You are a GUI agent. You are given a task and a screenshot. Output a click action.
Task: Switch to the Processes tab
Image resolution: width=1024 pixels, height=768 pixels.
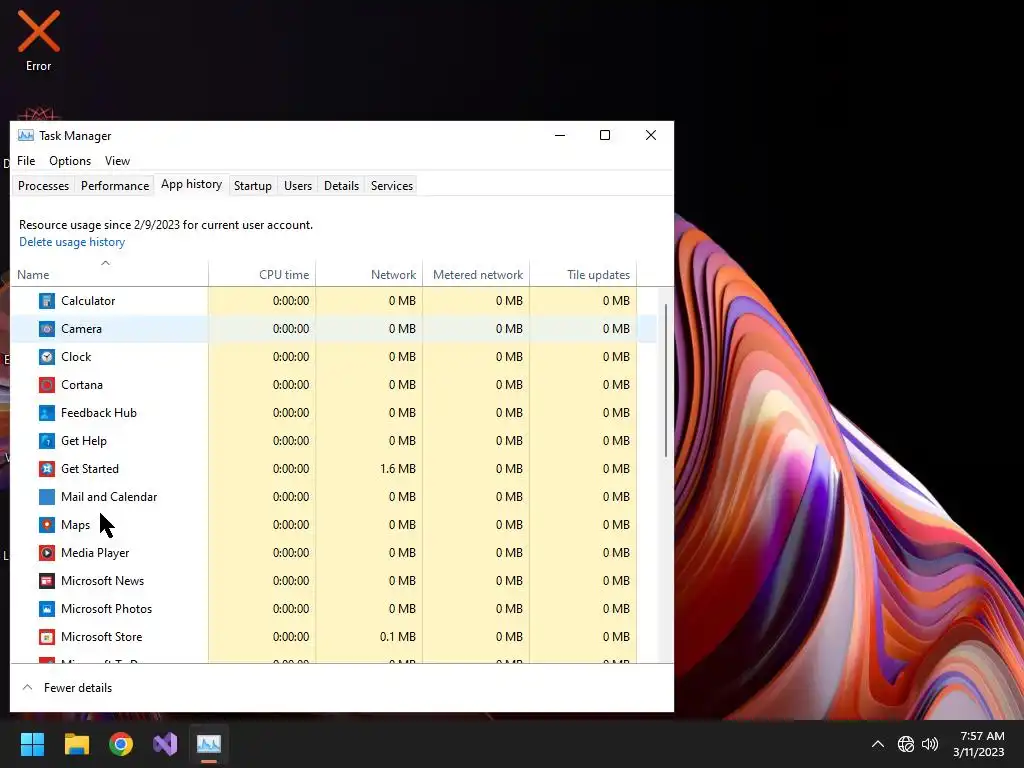point(43,185)
